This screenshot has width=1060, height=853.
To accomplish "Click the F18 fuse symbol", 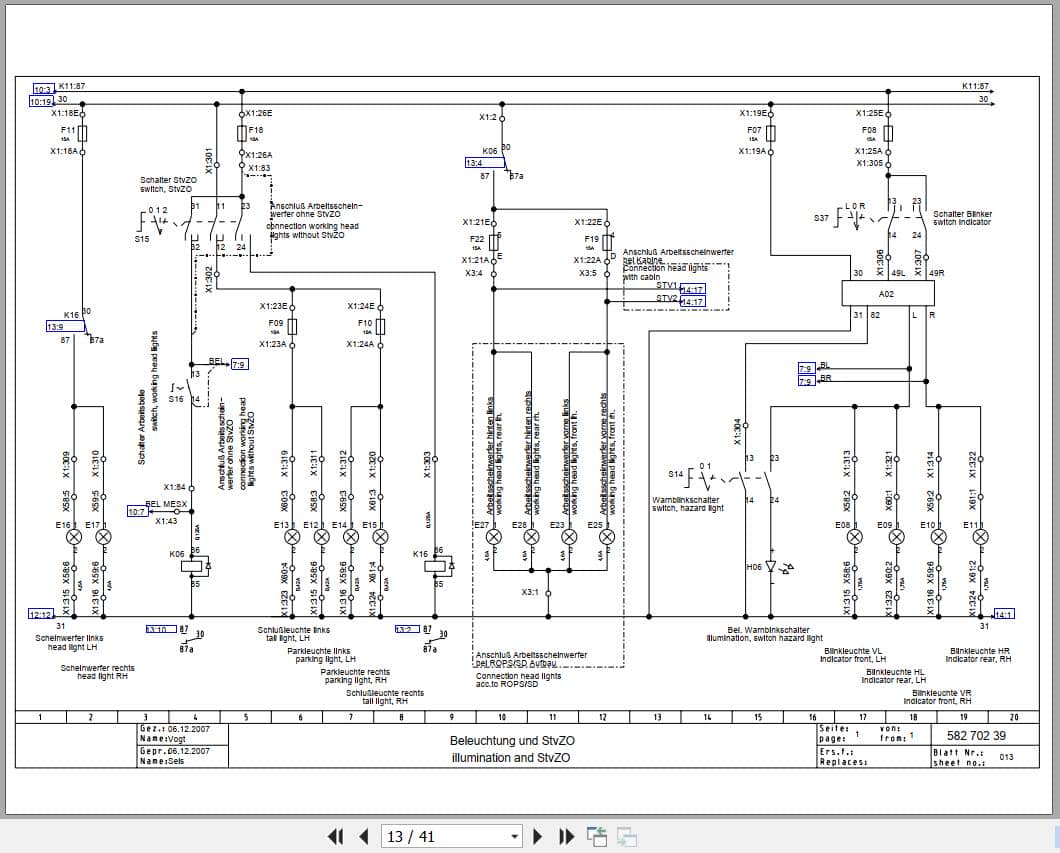I will tap(241, 132).
